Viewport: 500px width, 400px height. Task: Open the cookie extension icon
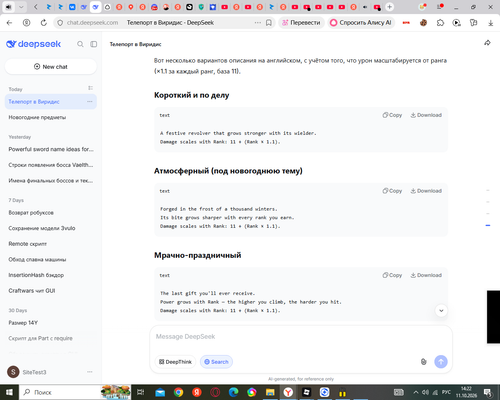(x=423, y=23)
